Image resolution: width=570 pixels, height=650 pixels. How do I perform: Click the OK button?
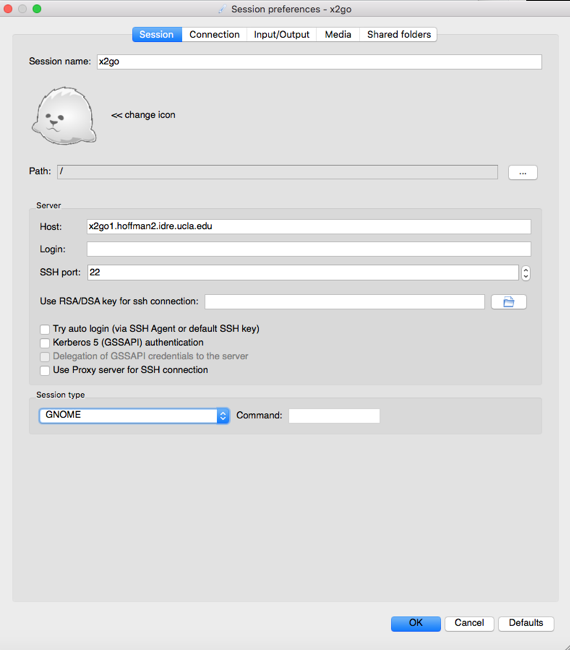416,623
